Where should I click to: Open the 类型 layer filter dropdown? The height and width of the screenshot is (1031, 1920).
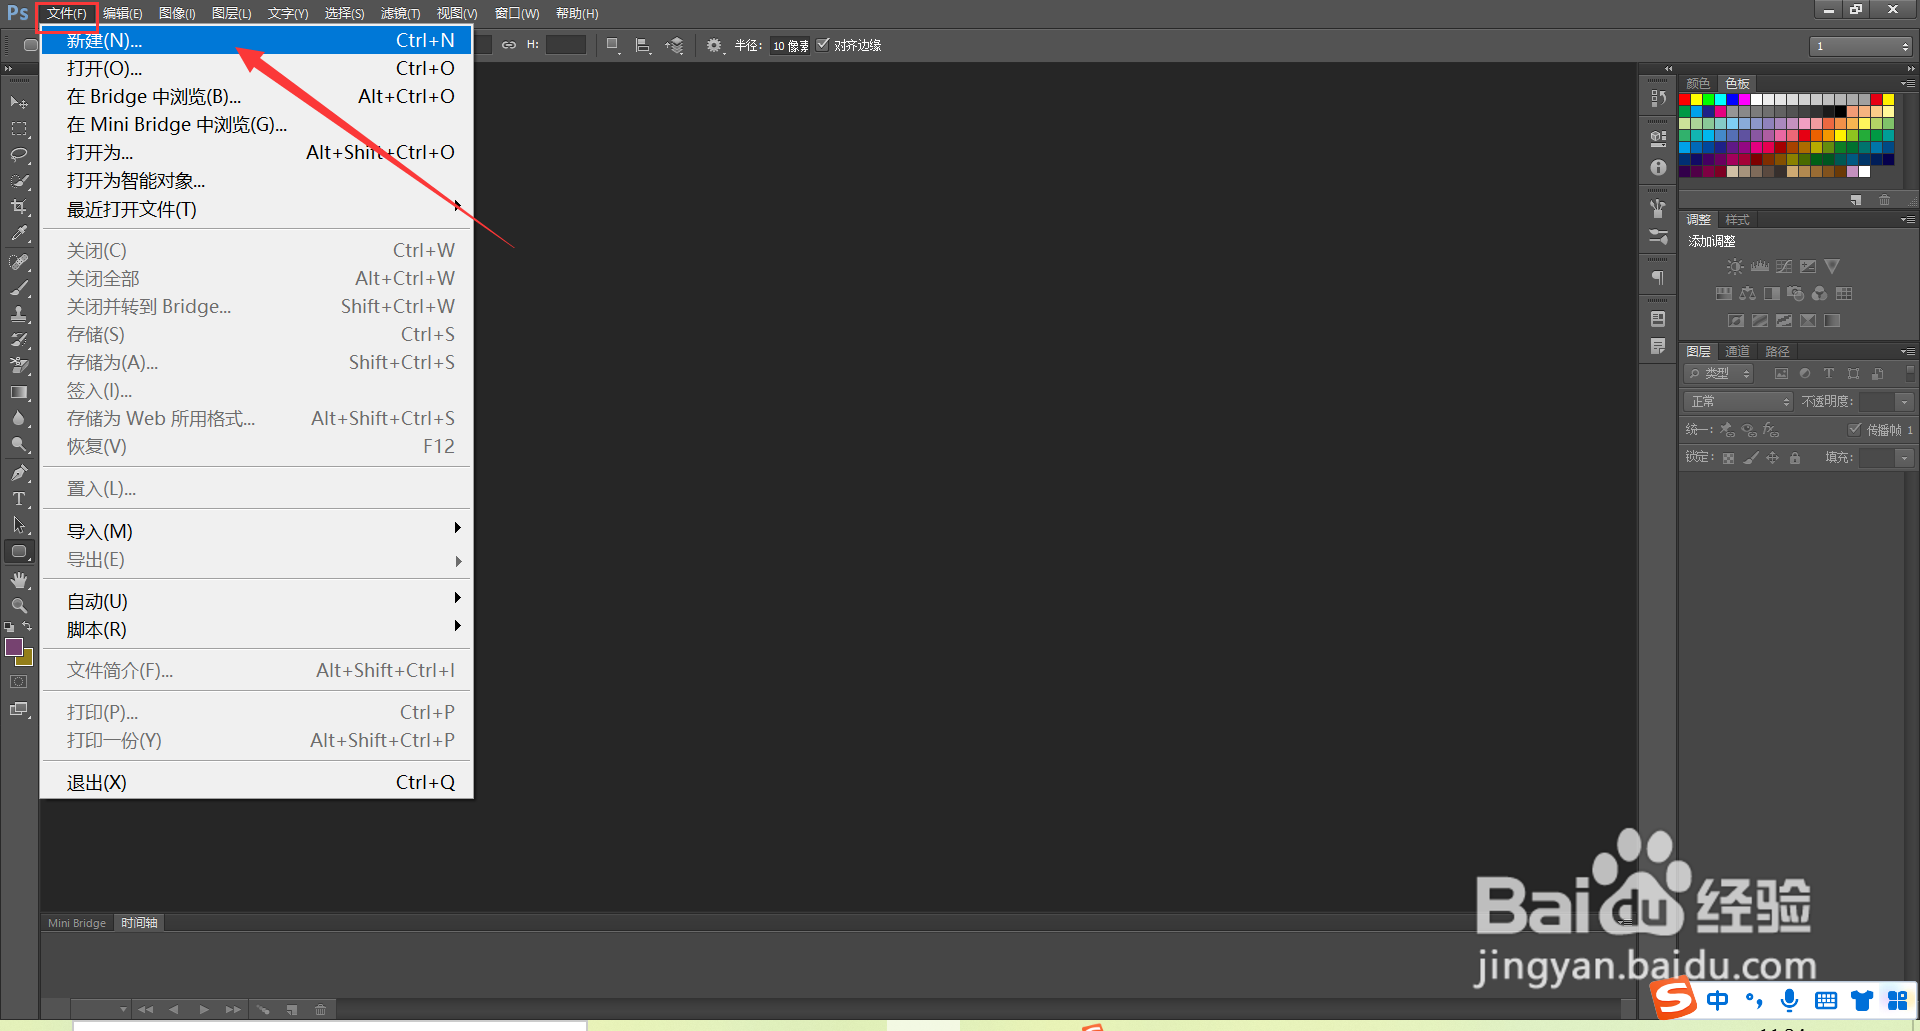click(x=1719, y=373)
